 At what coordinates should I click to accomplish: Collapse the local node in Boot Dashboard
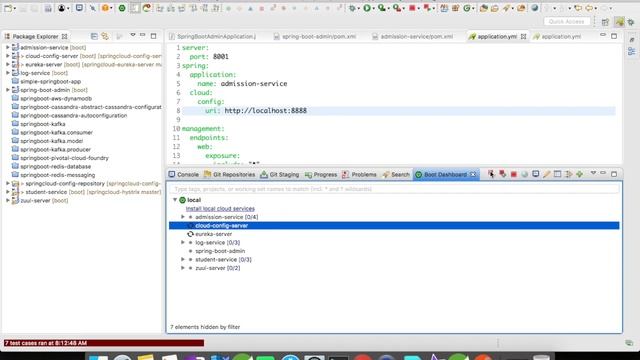[x=175, y=200]
